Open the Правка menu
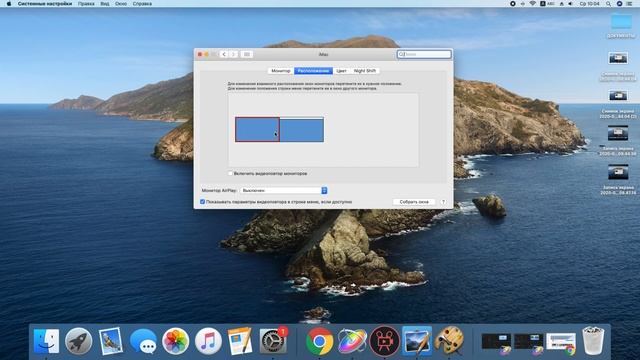This screenshot has height=360, width=640. (x=86, y=4)
